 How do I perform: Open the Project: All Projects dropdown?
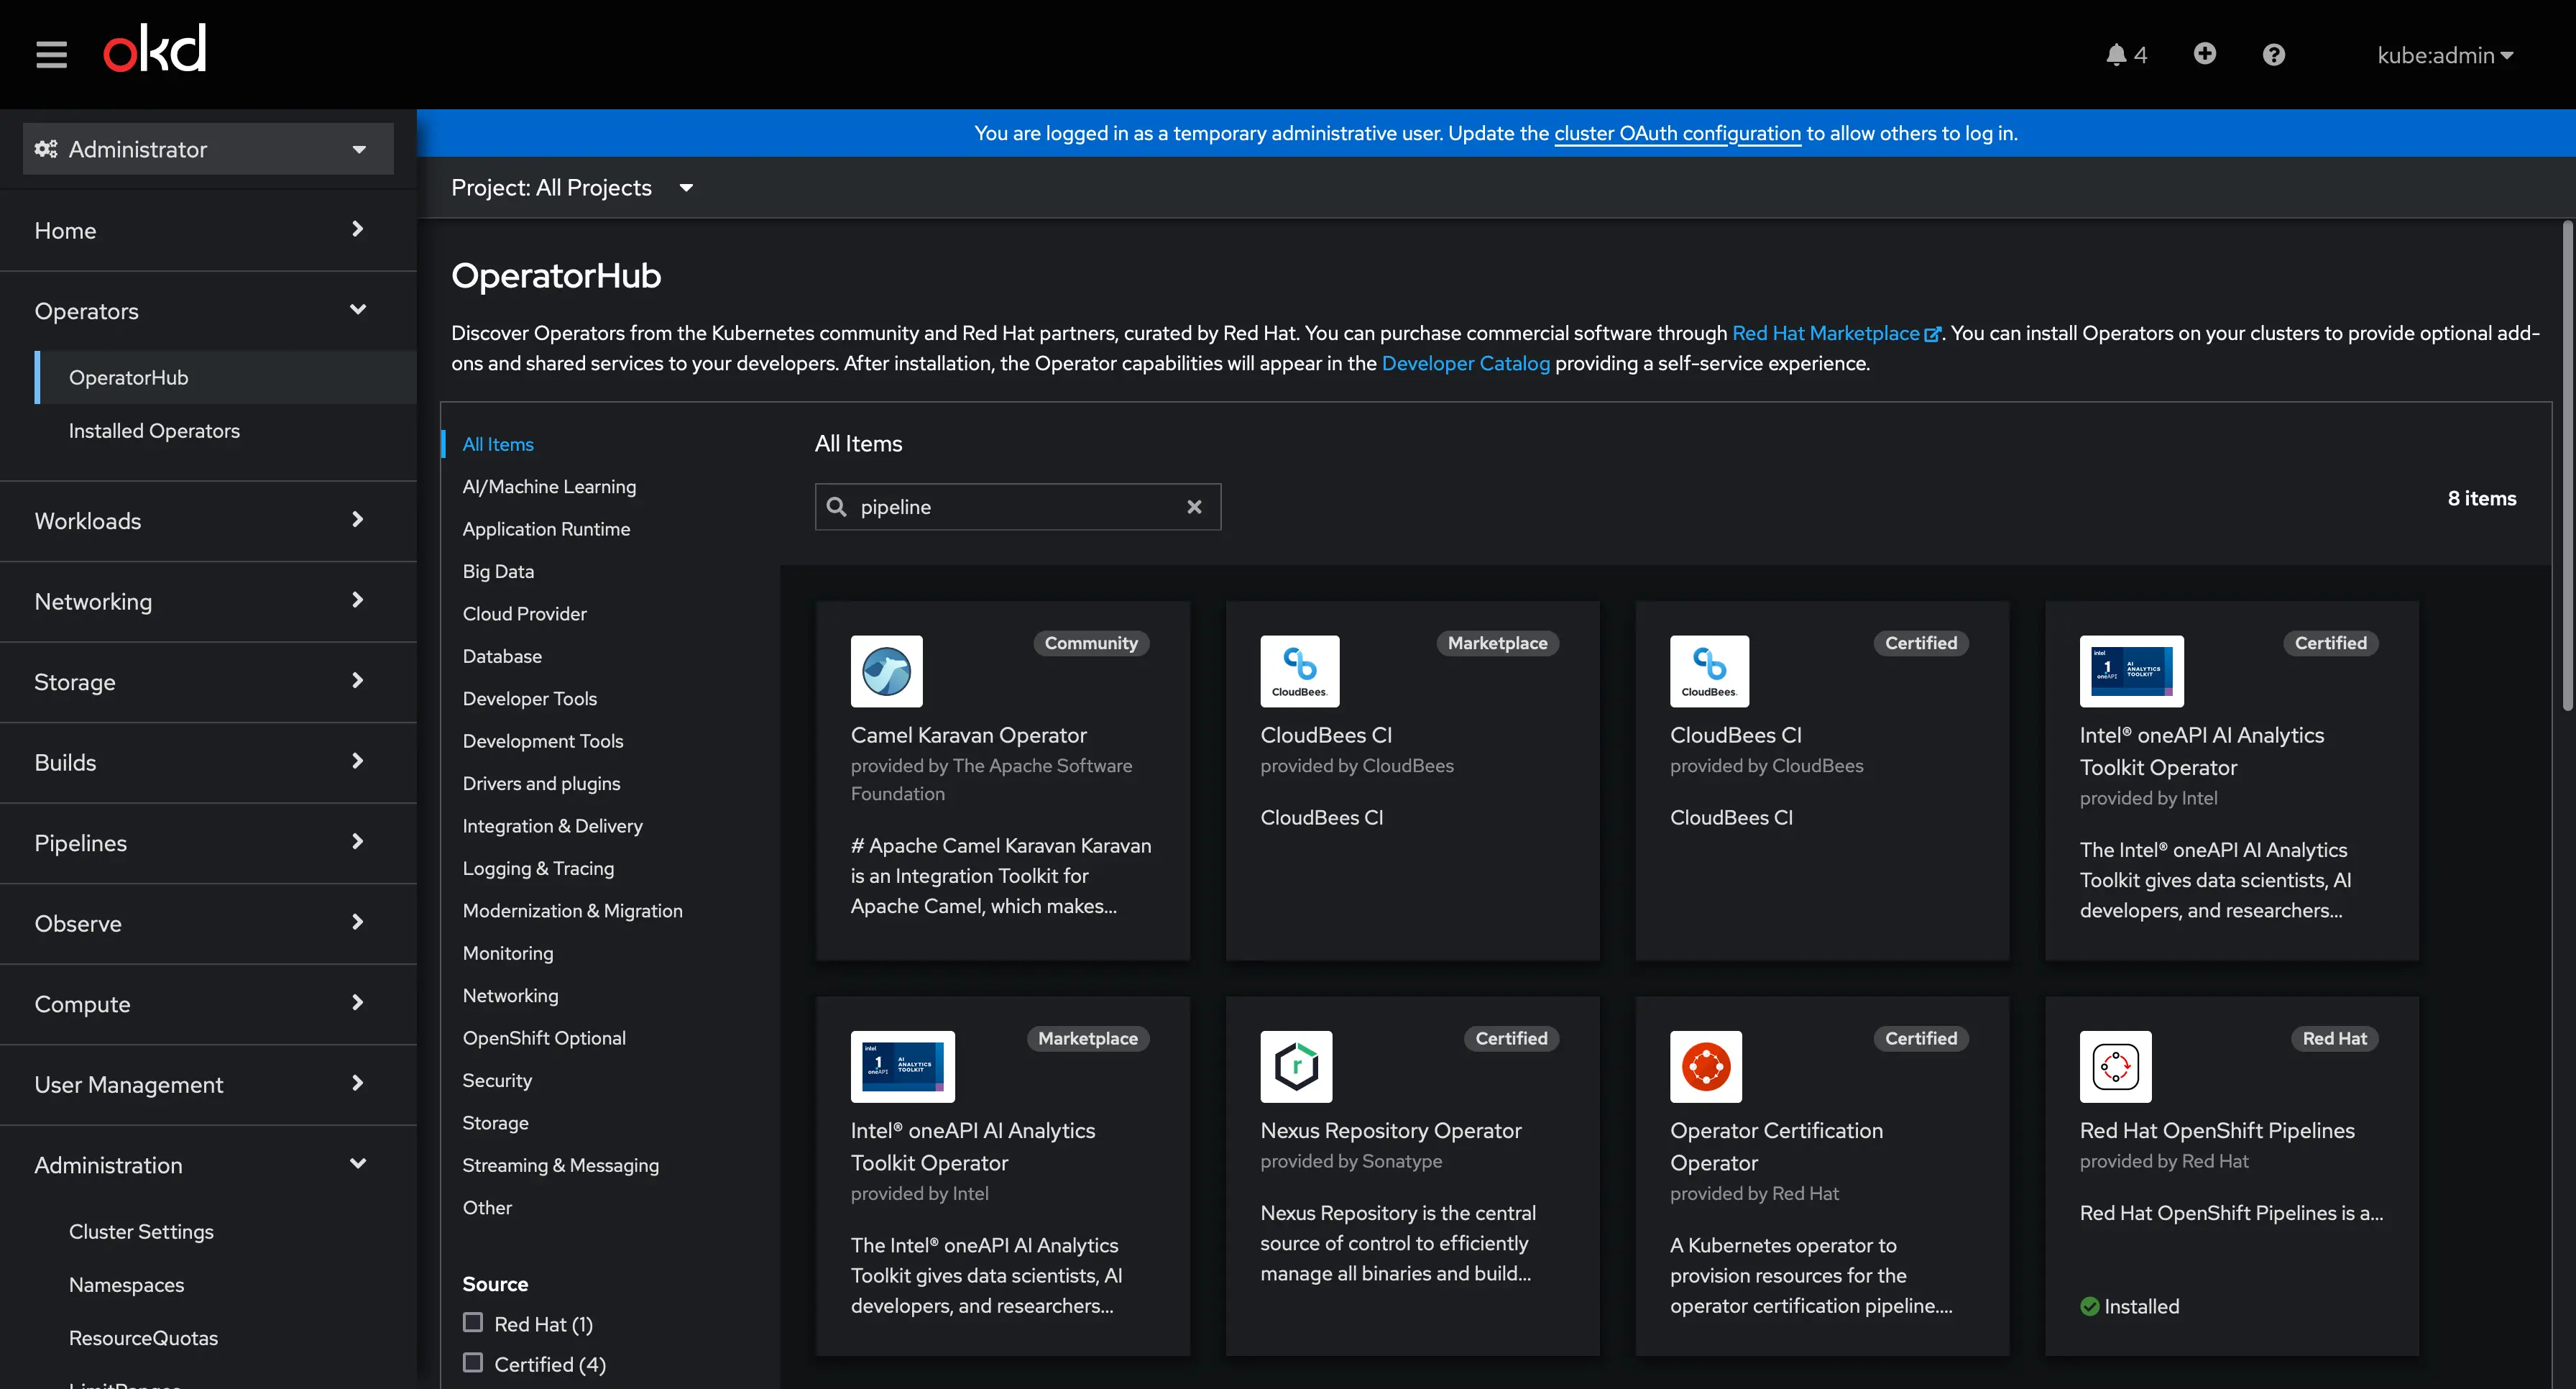point(572,187)
